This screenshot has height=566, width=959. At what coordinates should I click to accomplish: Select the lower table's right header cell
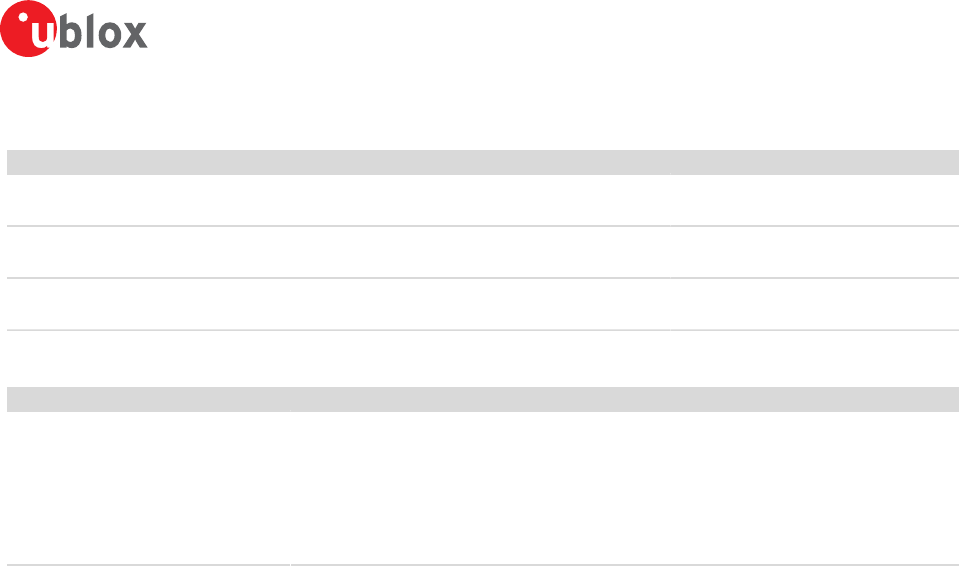(624, 399)
